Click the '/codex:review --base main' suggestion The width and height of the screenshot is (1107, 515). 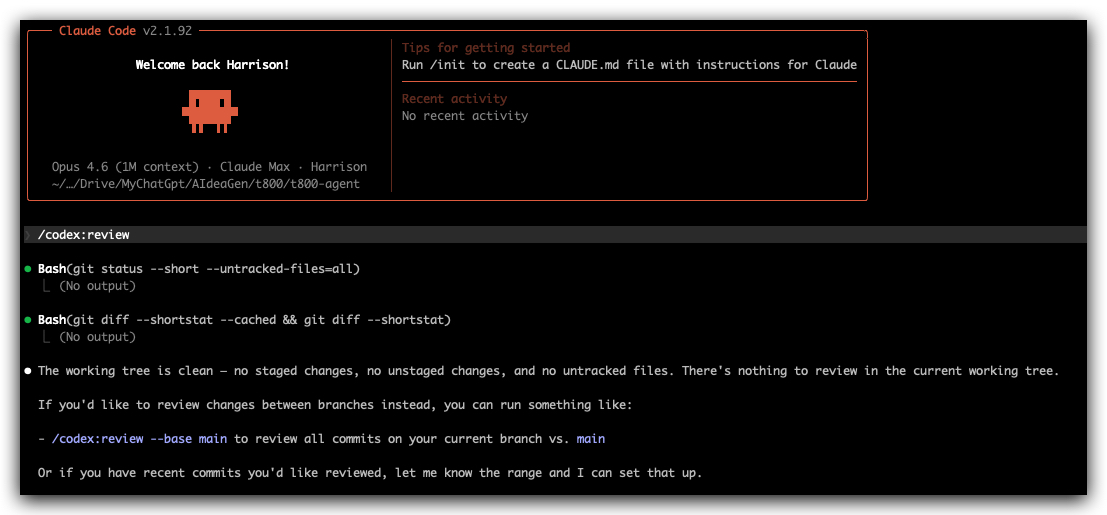pyautogui.click(x=139, y=439)
